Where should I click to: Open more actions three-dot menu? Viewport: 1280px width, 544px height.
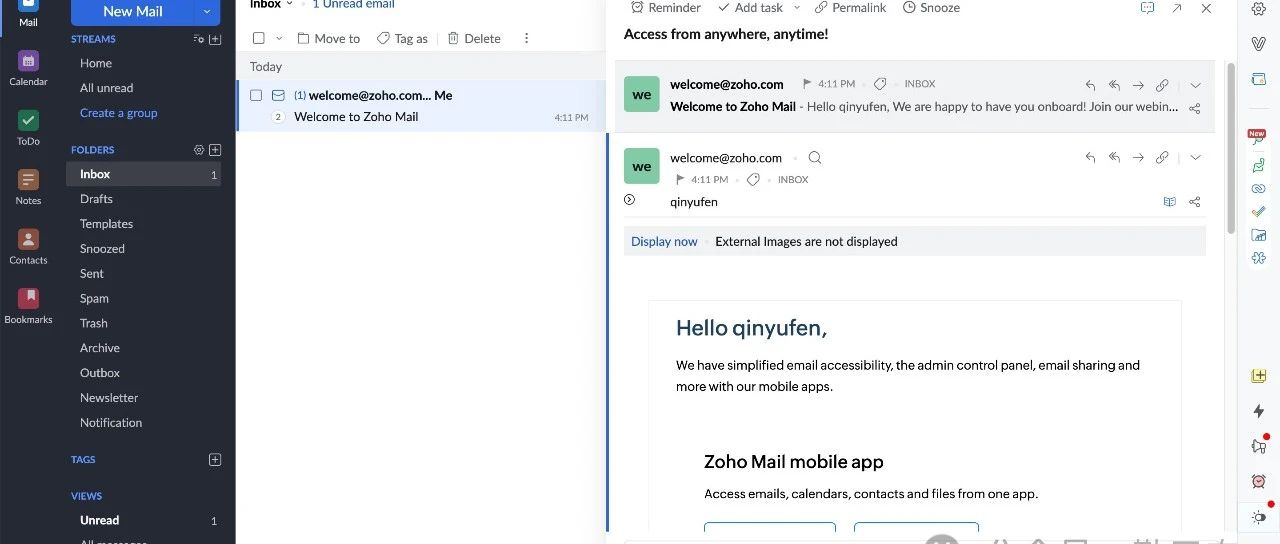tap(526, 38)
